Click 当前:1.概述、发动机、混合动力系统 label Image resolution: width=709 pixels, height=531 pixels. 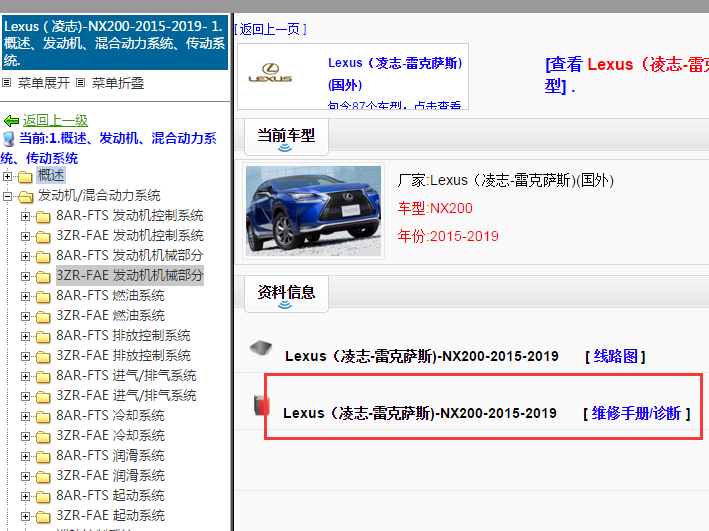(109, 148)
